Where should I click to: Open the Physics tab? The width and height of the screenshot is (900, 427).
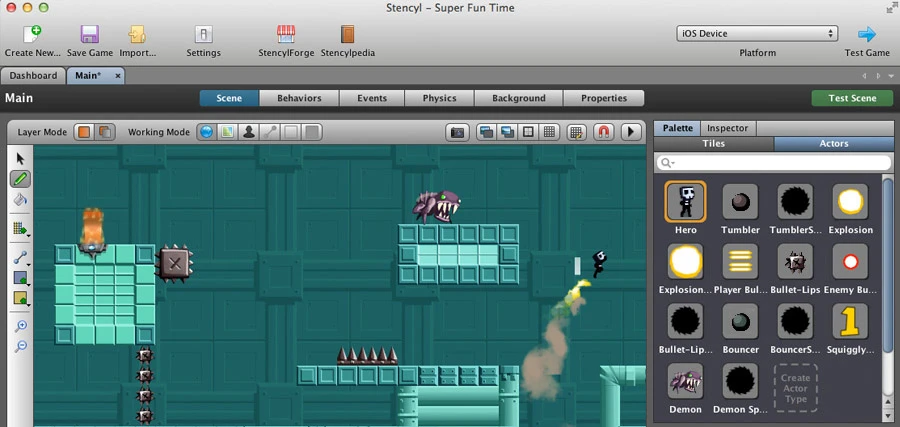(x=439, y=98)
